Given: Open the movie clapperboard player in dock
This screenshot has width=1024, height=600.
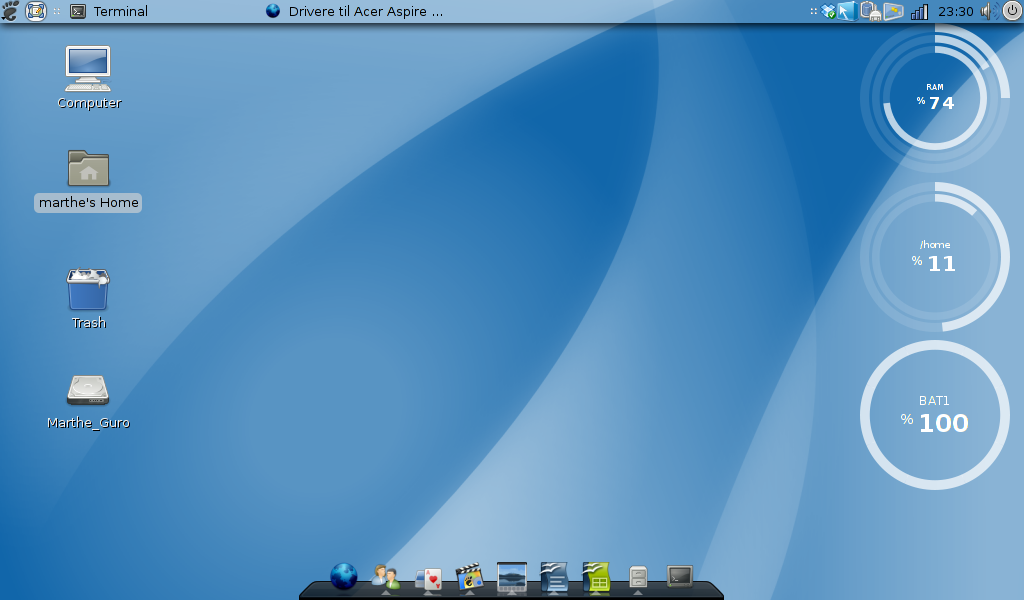Looking at the screenshot, I should [470, 576].
